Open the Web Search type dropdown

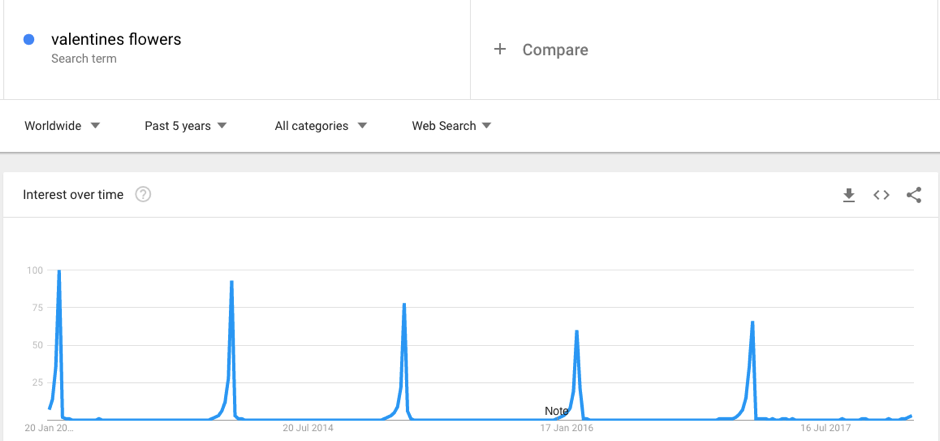pyautogui.click(x=451, y=126)
